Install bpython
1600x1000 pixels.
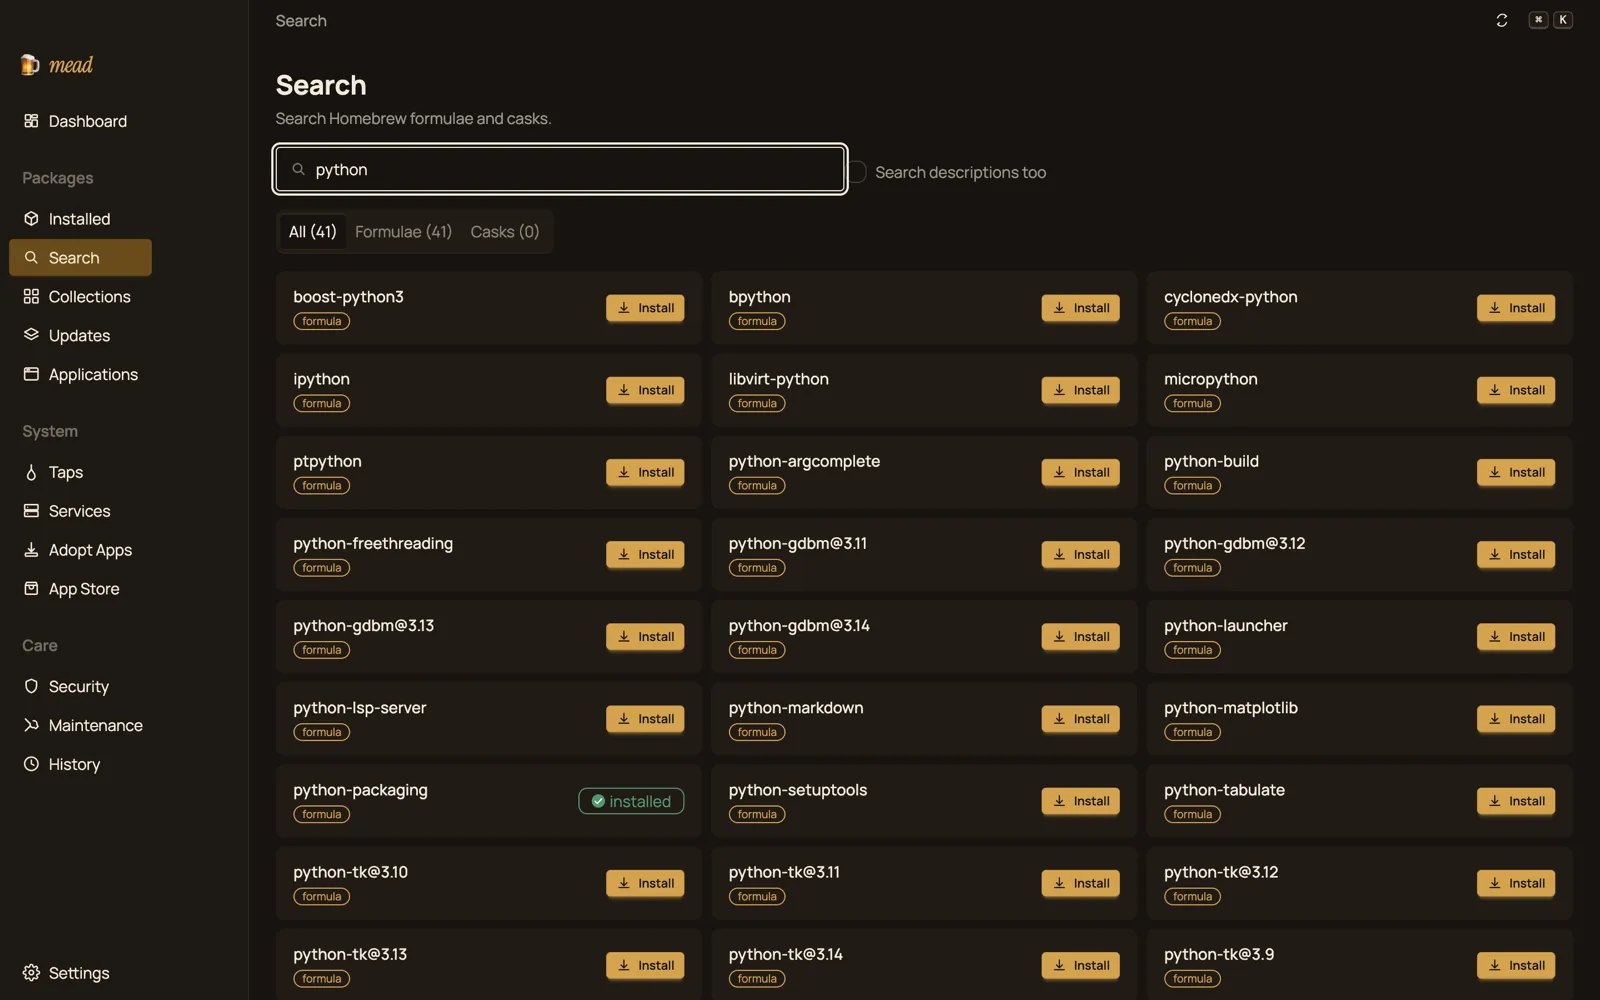(x=1080, y=308)
